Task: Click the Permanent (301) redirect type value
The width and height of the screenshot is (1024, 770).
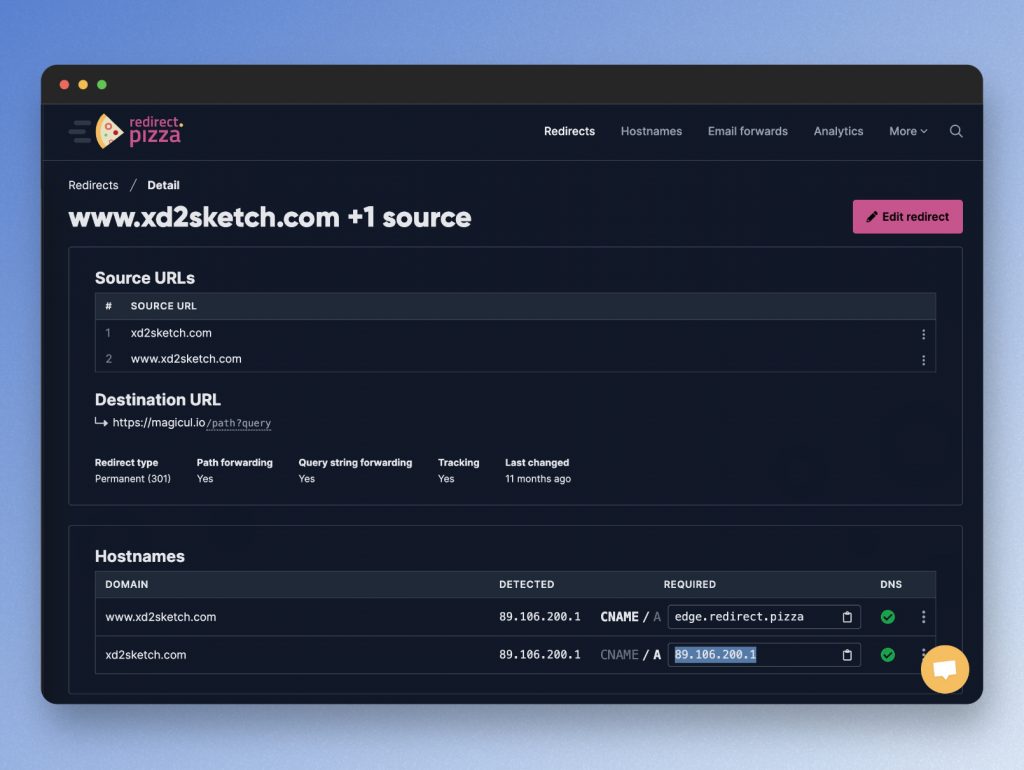Action: pyautogui.click(x=133, y=479)
